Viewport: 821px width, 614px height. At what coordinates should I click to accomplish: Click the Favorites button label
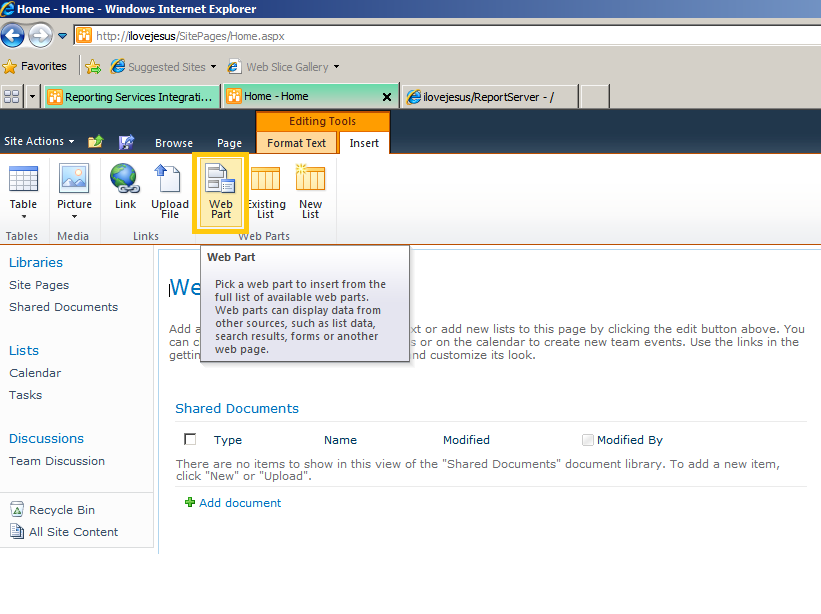[43, 66]
